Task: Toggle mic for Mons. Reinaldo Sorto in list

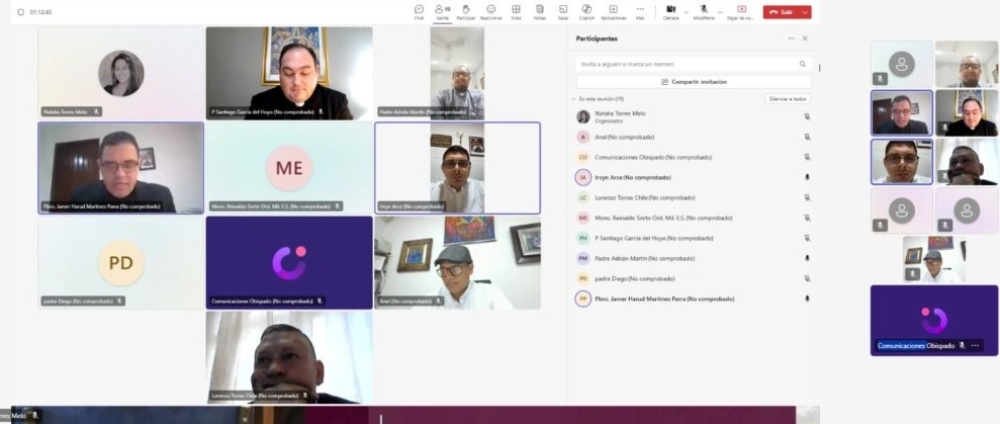Action: coord(807,218)
